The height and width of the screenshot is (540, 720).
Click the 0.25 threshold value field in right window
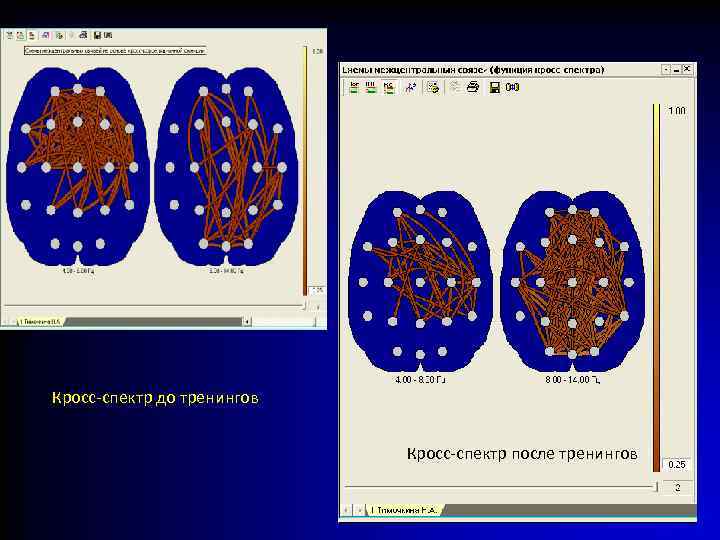coord(677,465)
